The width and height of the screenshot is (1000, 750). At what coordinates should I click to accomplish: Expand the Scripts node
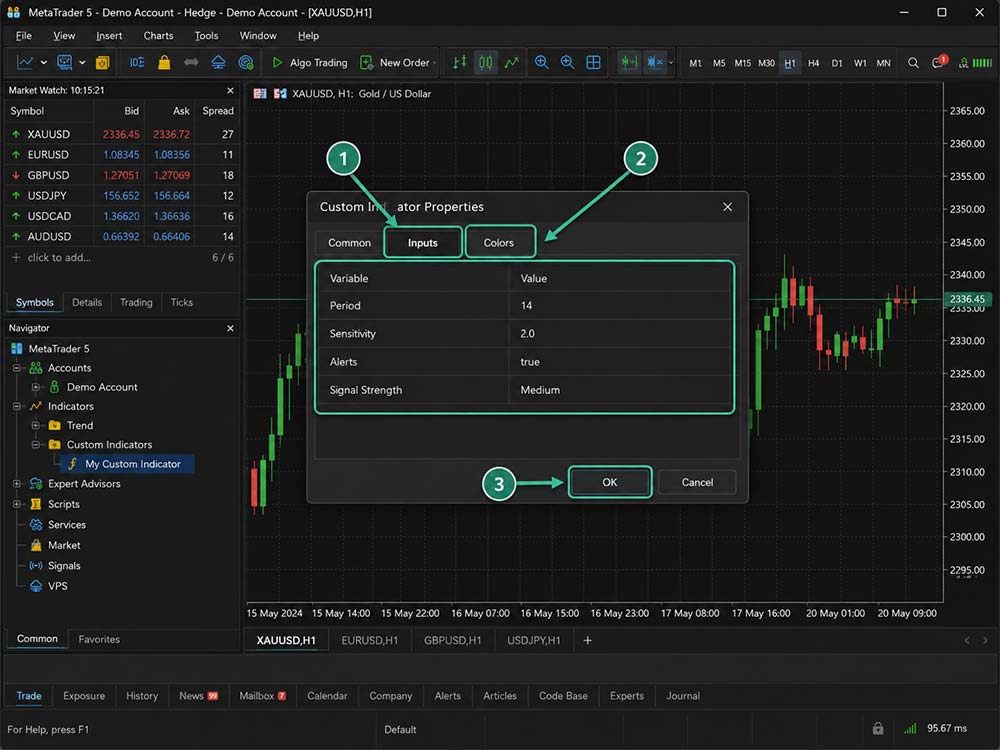tap(17, 504)
